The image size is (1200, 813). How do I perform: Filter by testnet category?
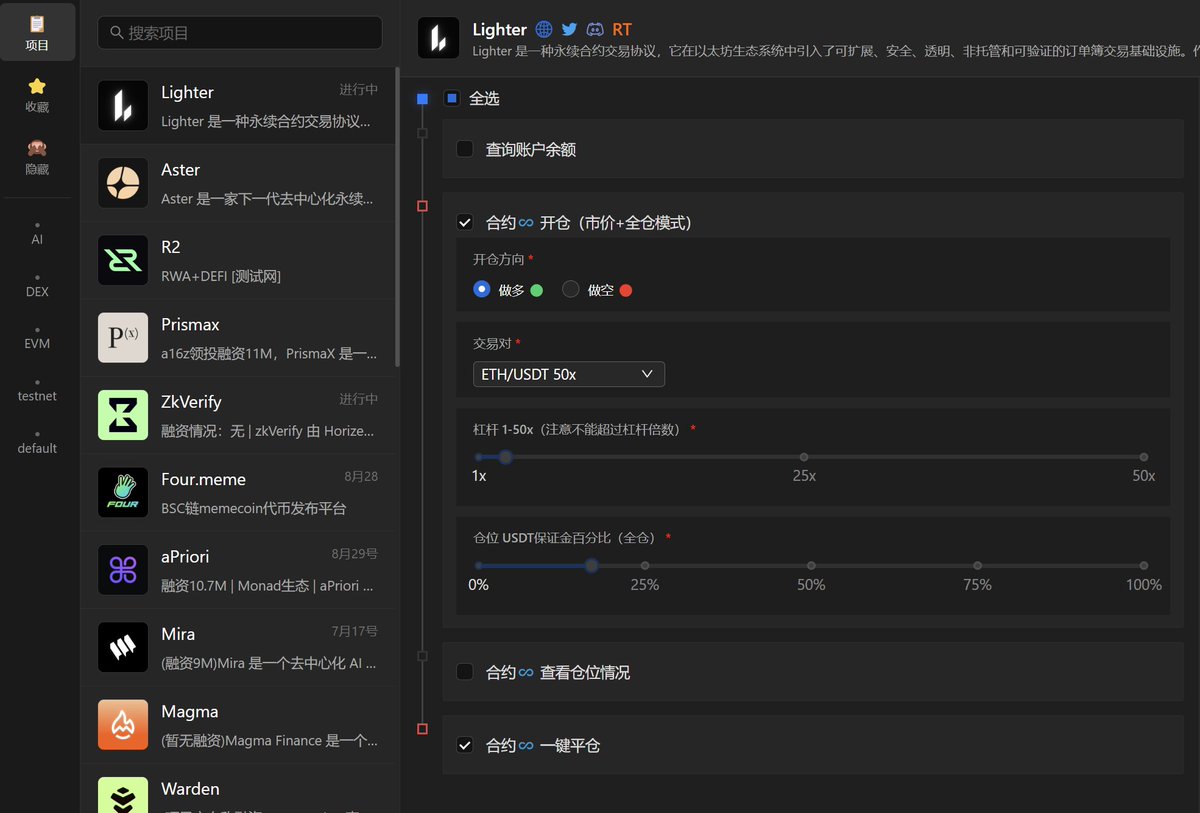coord(37,390)
